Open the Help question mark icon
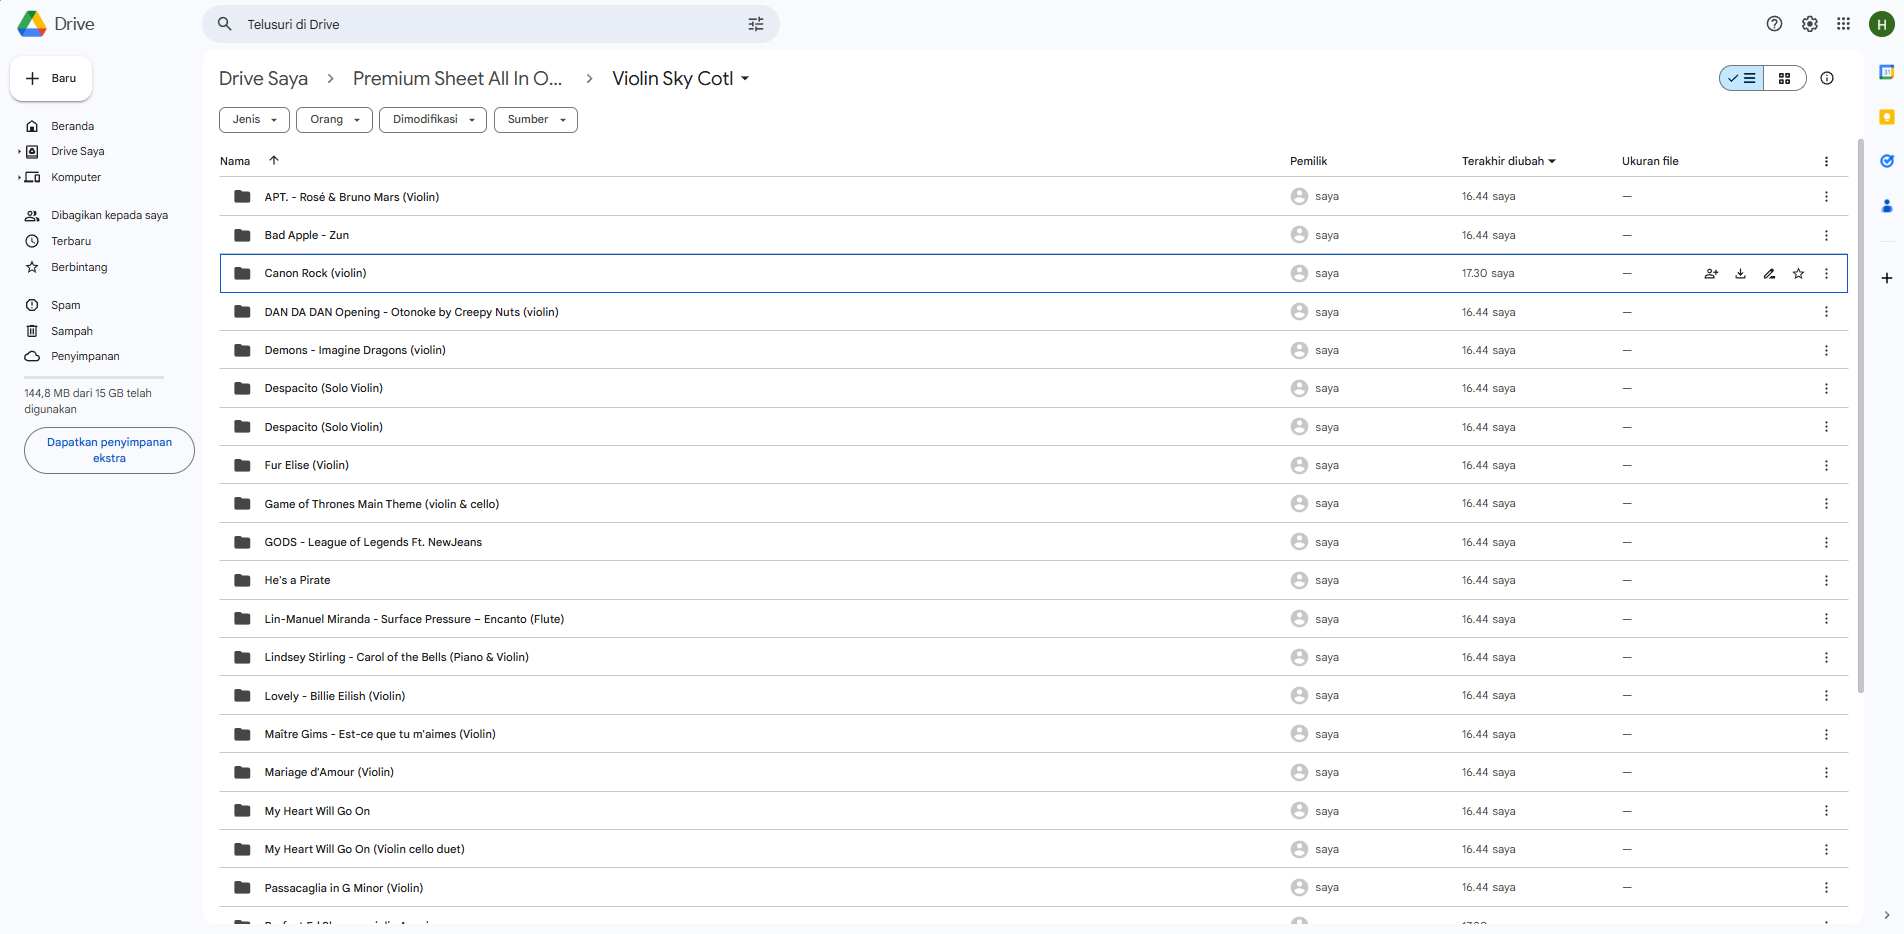This screenshot has height=934, width=1904. coord(1774,24)
